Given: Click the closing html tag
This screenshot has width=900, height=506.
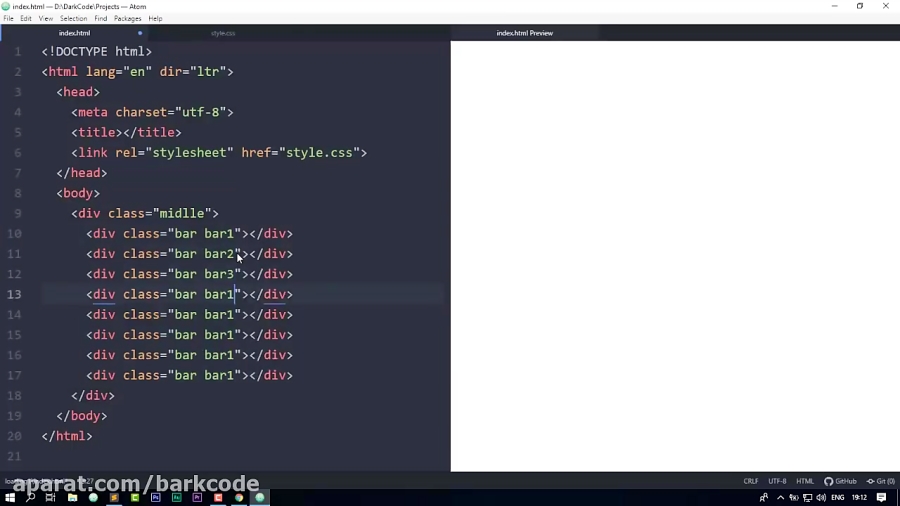Looking at the screenshot, I should [x=67, y=436].
